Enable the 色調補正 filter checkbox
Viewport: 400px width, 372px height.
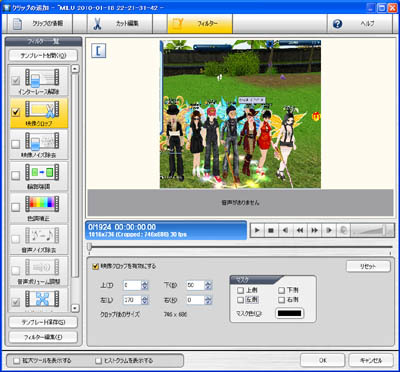tap(15, 207)
